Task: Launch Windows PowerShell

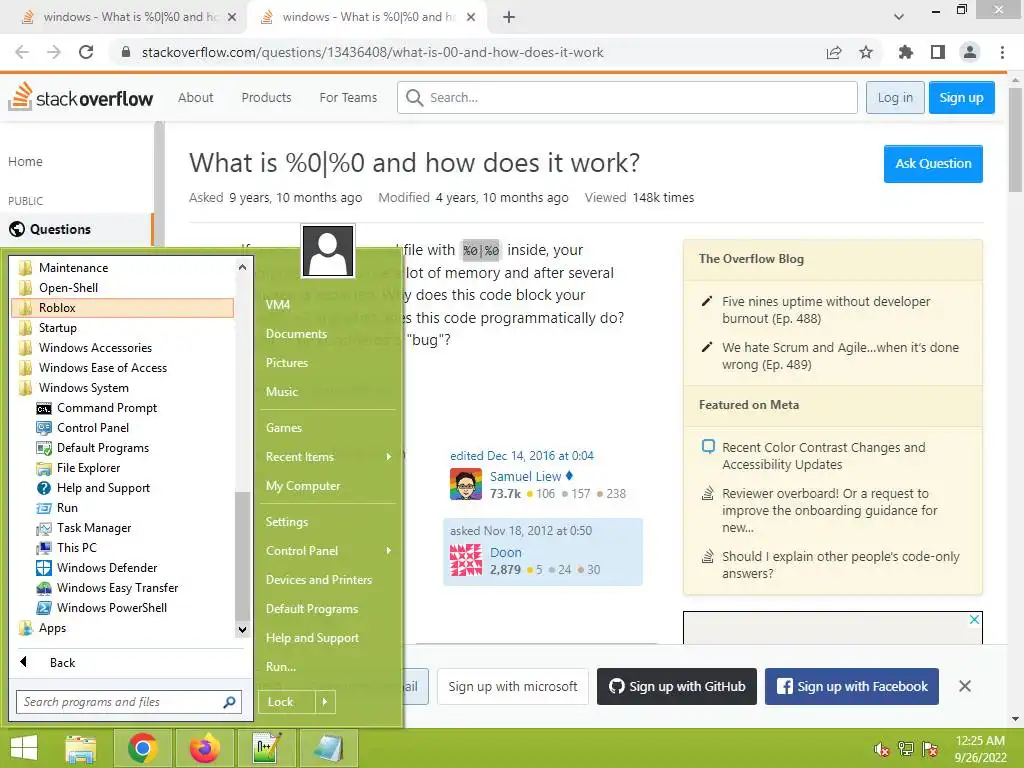Action: [112, 607]
